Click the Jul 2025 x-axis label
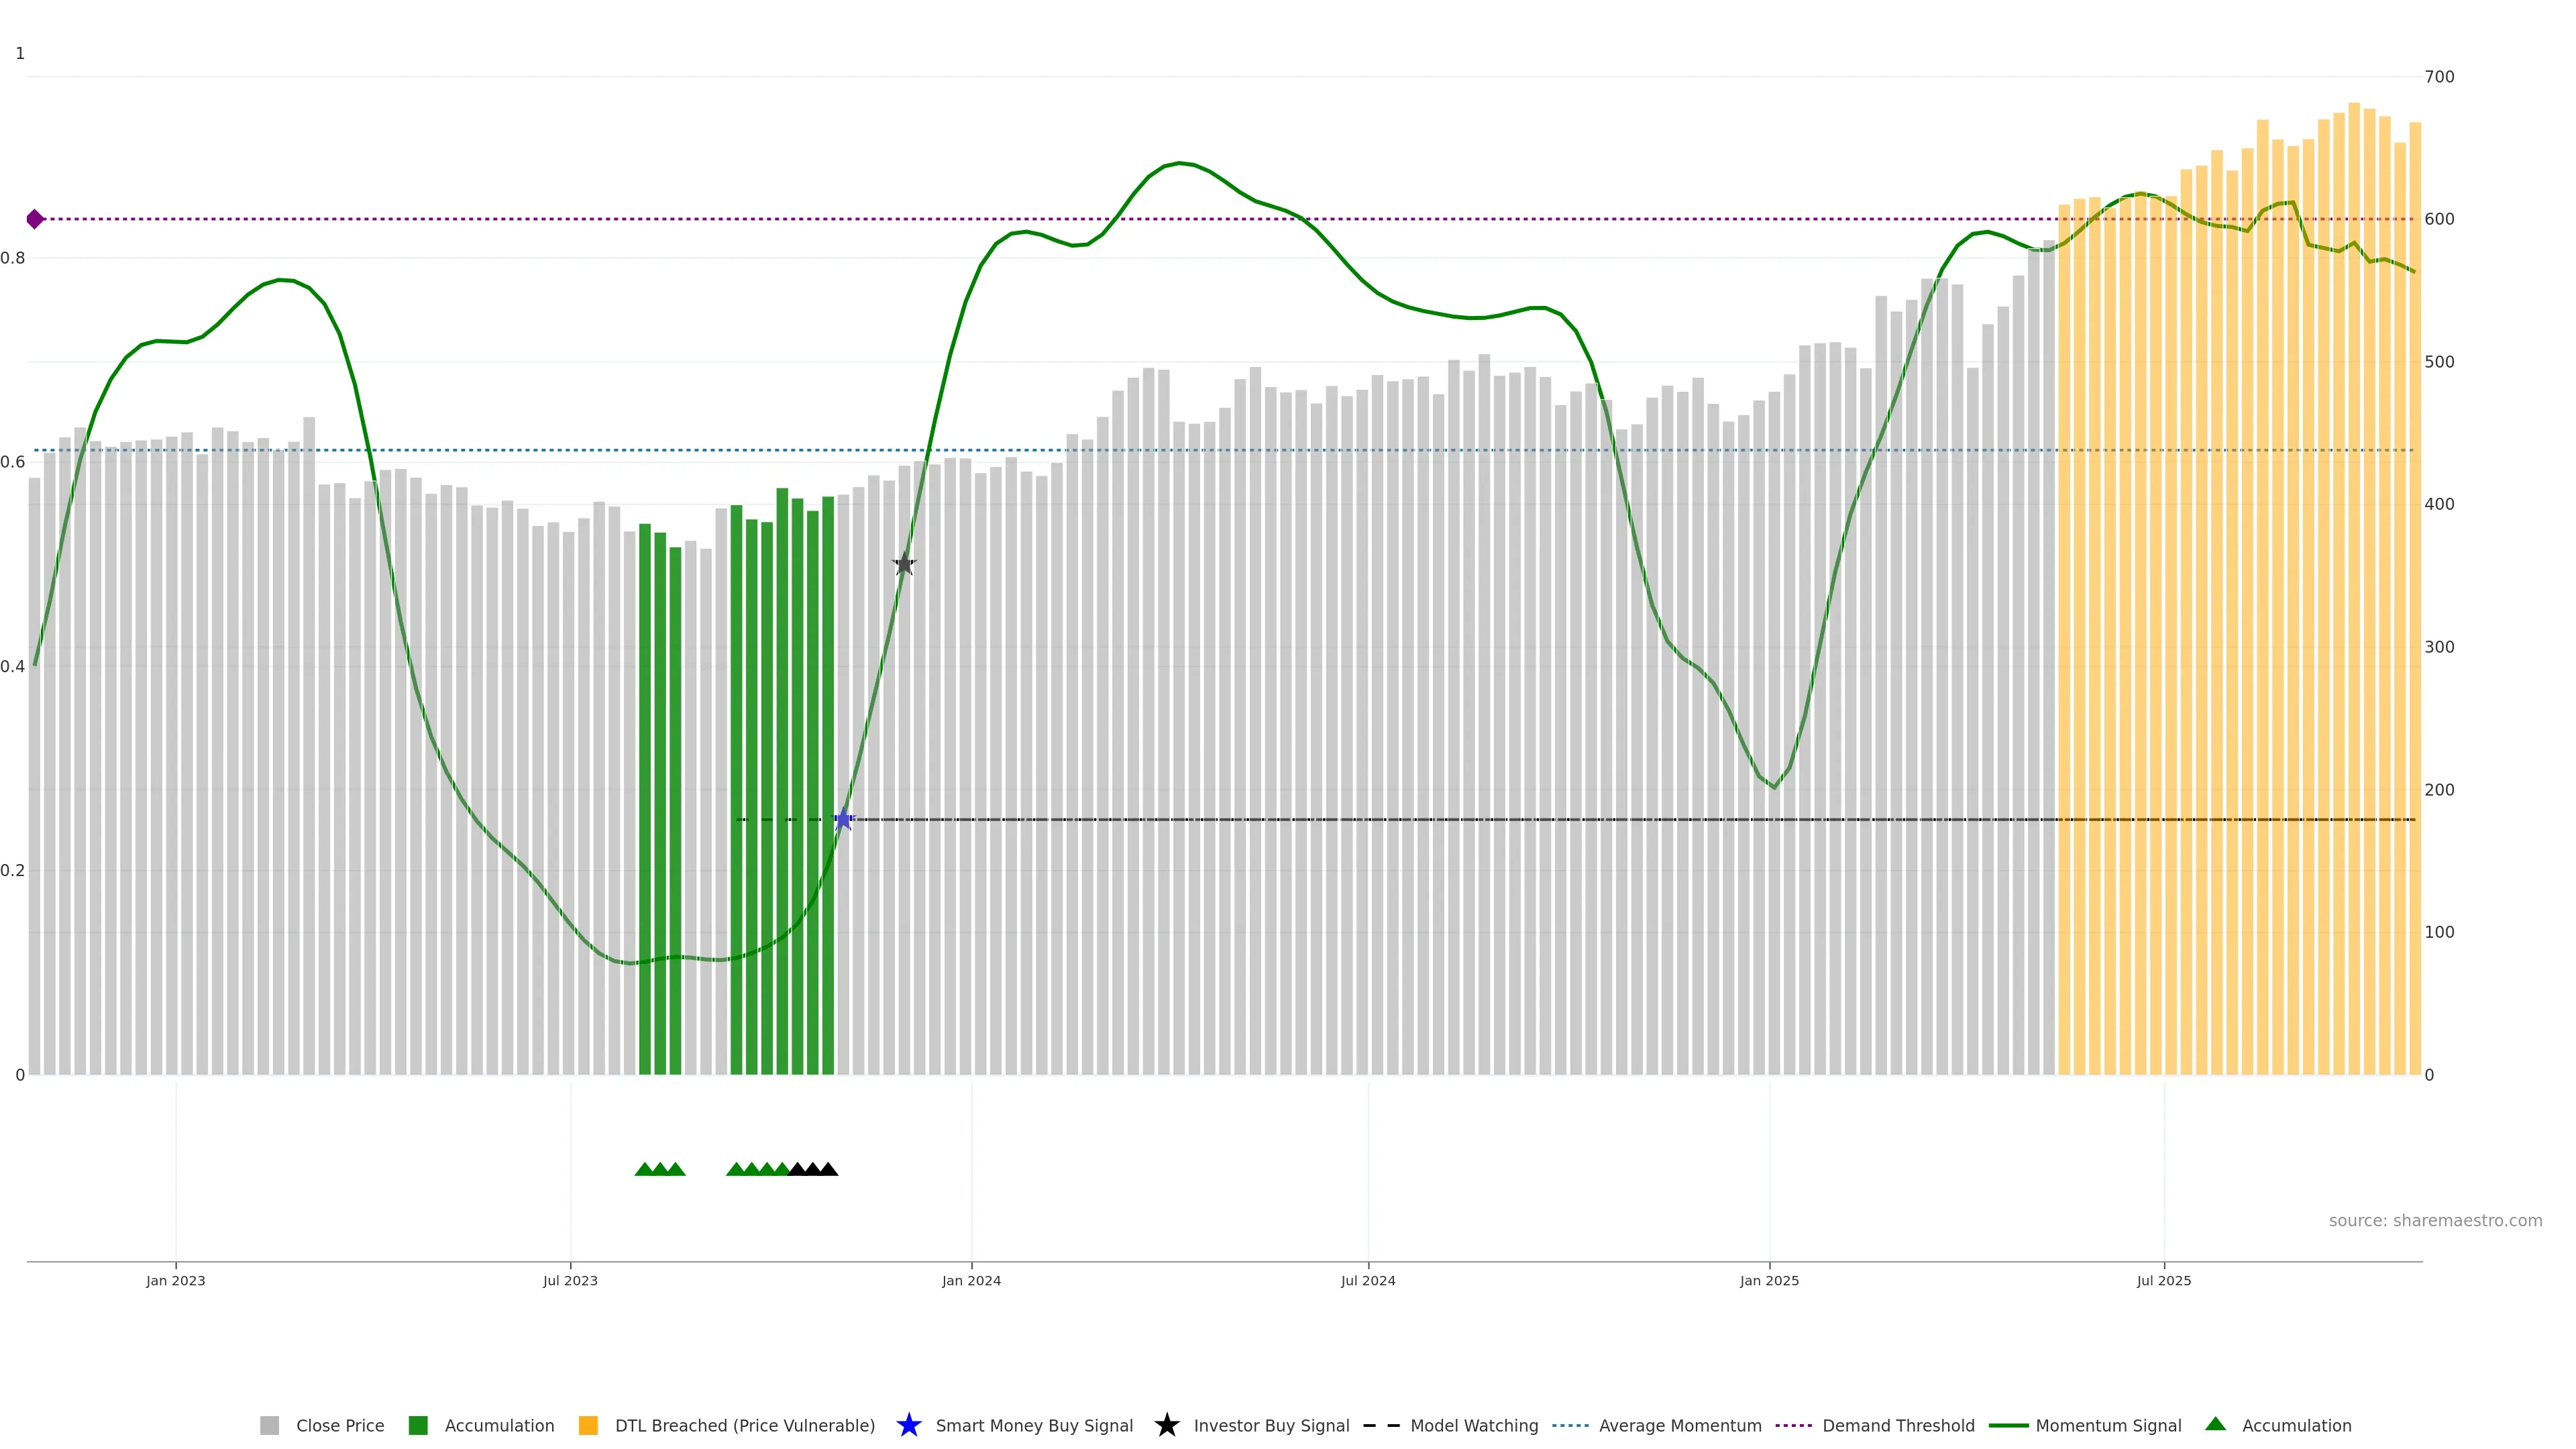2576x1449 pixels. coord(2163,1280)
